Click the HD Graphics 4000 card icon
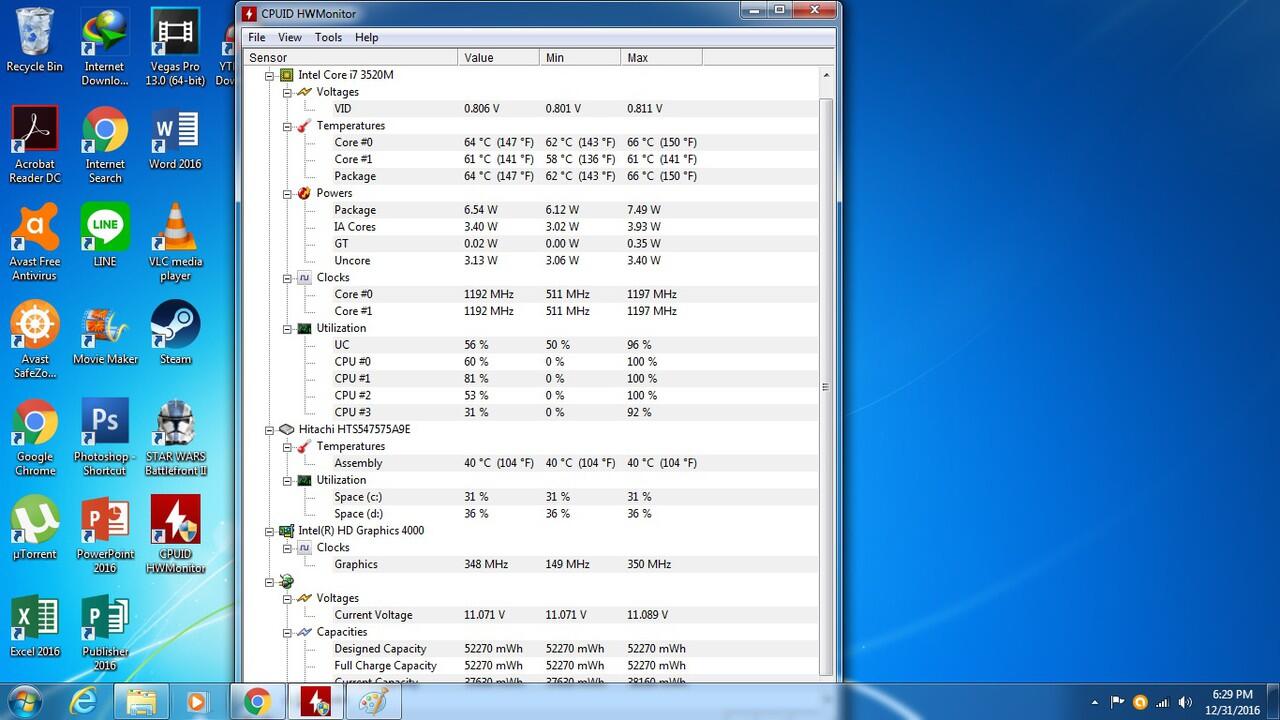Viewport: 1280px width, 720px height. (x=286, y=531)
